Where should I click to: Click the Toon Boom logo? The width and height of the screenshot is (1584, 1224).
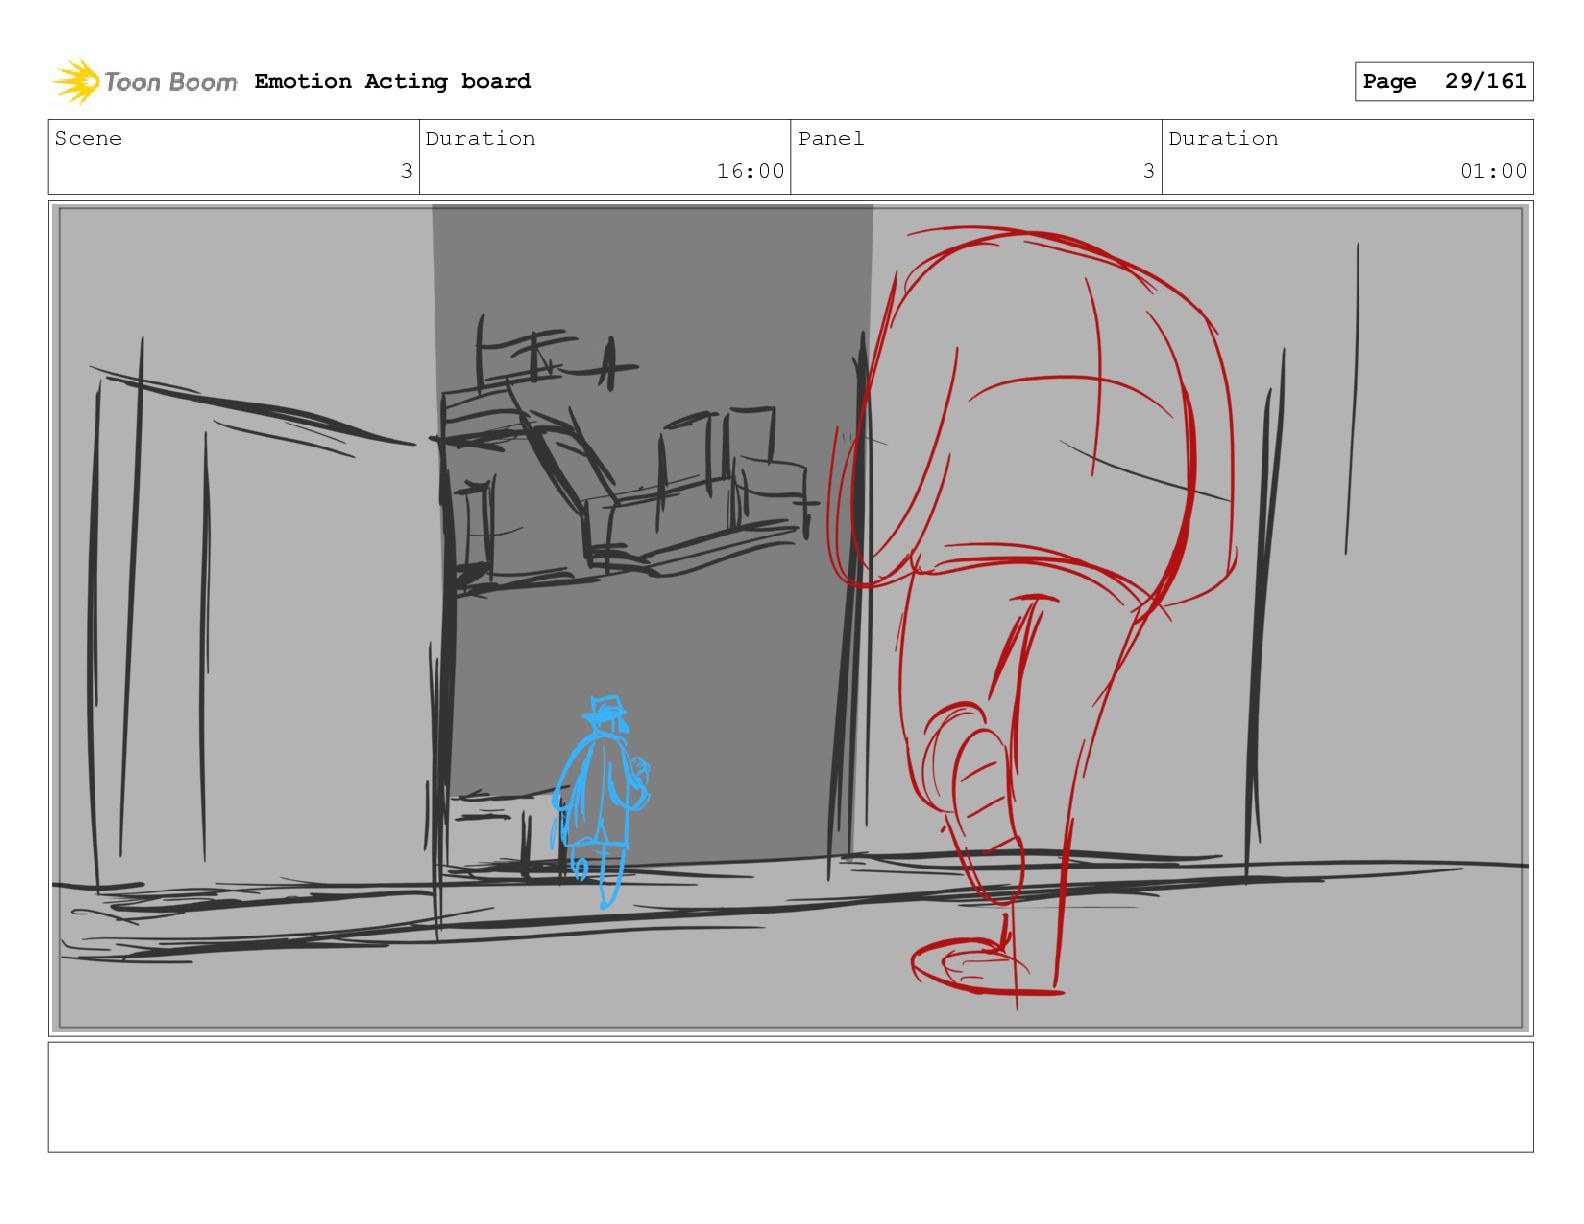145,81
